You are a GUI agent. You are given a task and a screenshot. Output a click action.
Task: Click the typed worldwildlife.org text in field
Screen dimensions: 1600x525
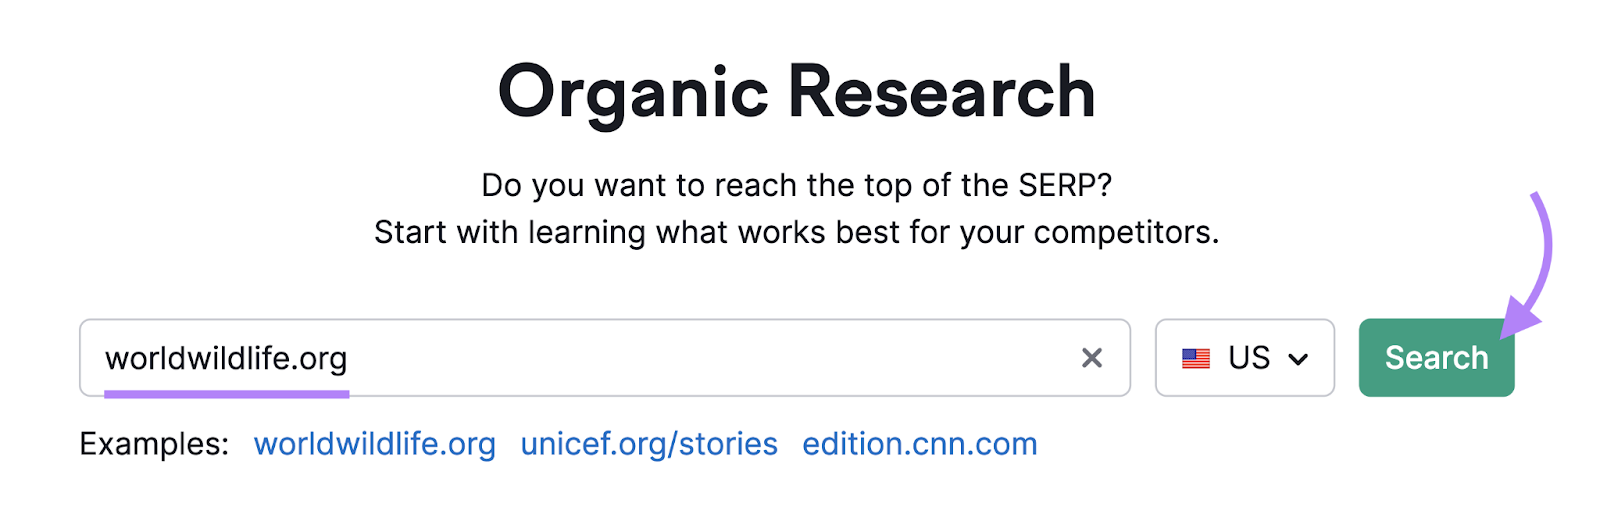click(x=226, y=358)
